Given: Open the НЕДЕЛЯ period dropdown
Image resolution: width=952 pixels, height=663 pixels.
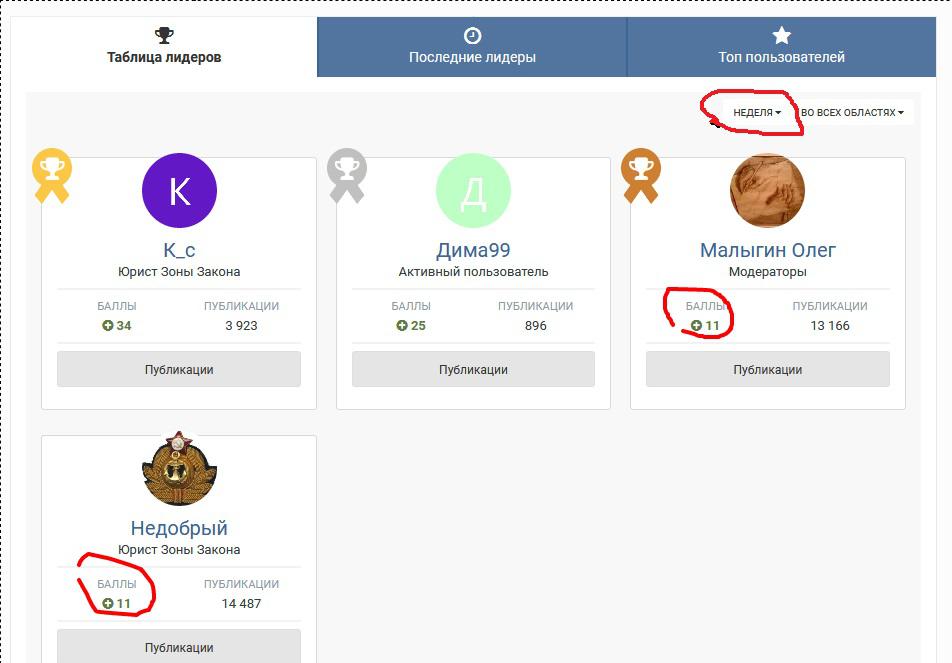Looking at the screenshot, I should pos(756,112).
